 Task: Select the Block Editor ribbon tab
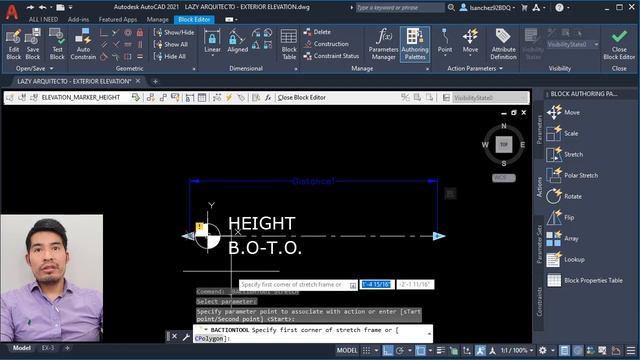tap(194, 19)
